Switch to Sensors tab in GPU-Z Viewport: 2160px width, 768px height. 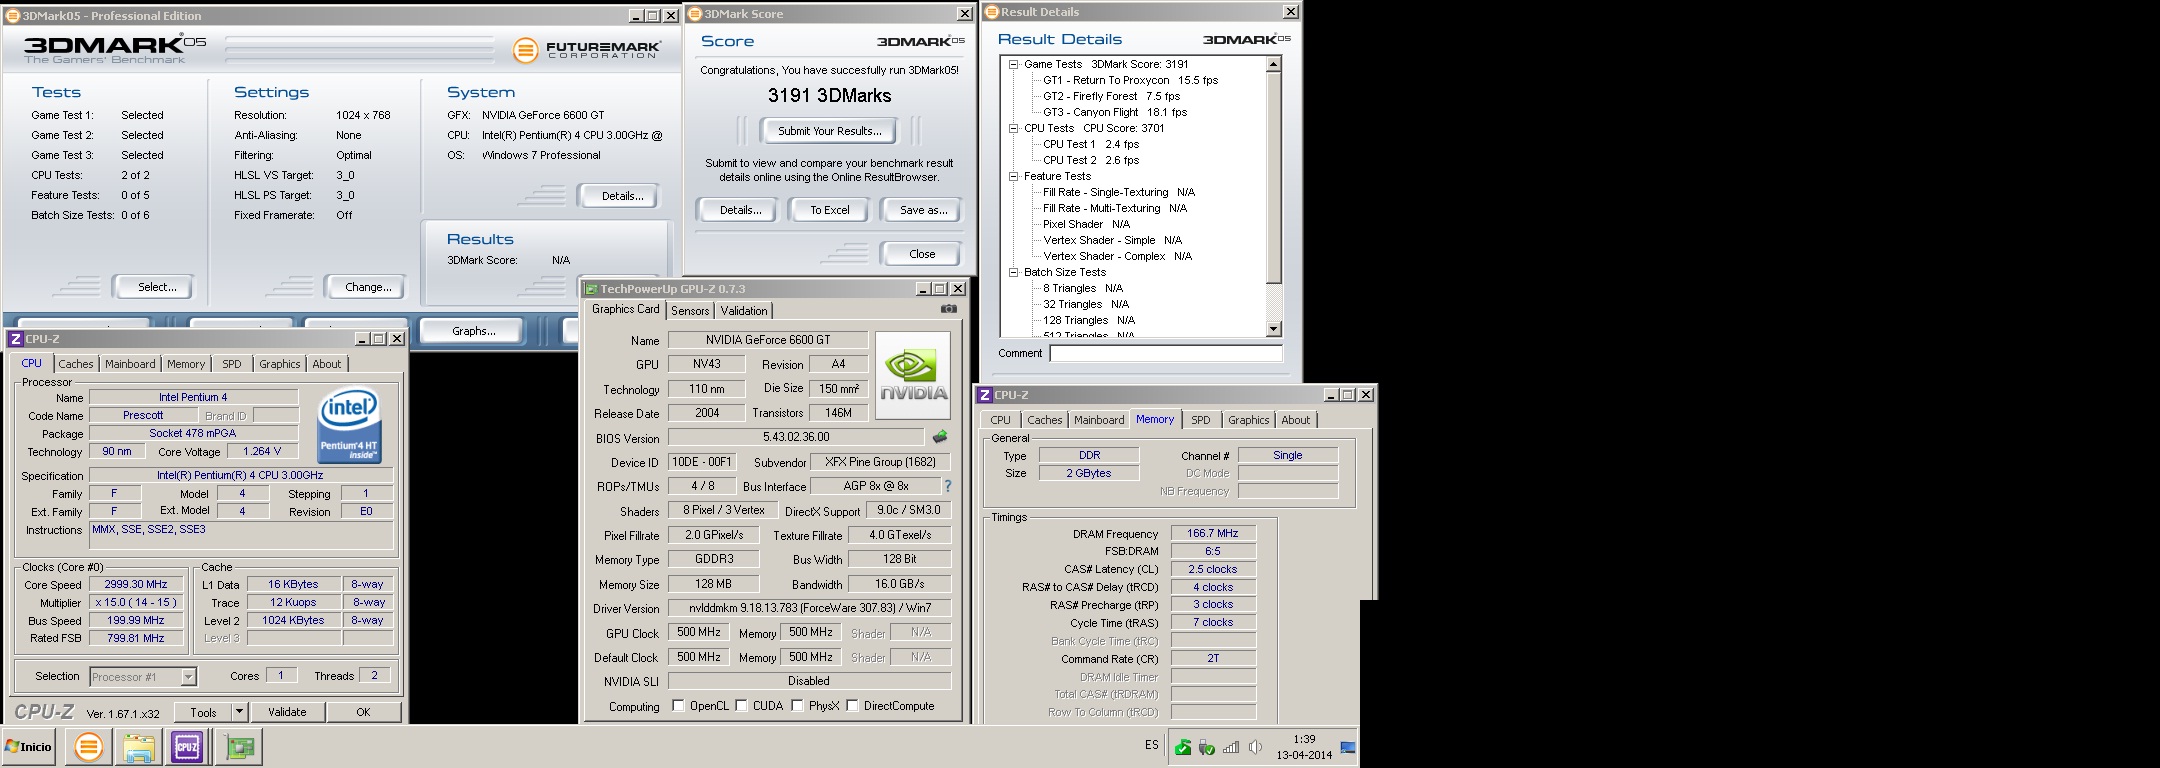690,311
